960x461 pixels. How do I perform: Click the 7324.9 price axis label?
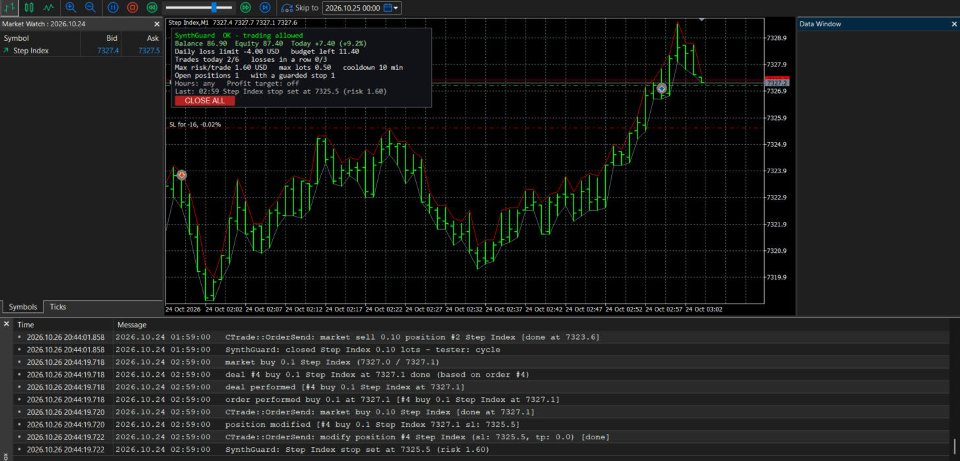pos(777,144)
